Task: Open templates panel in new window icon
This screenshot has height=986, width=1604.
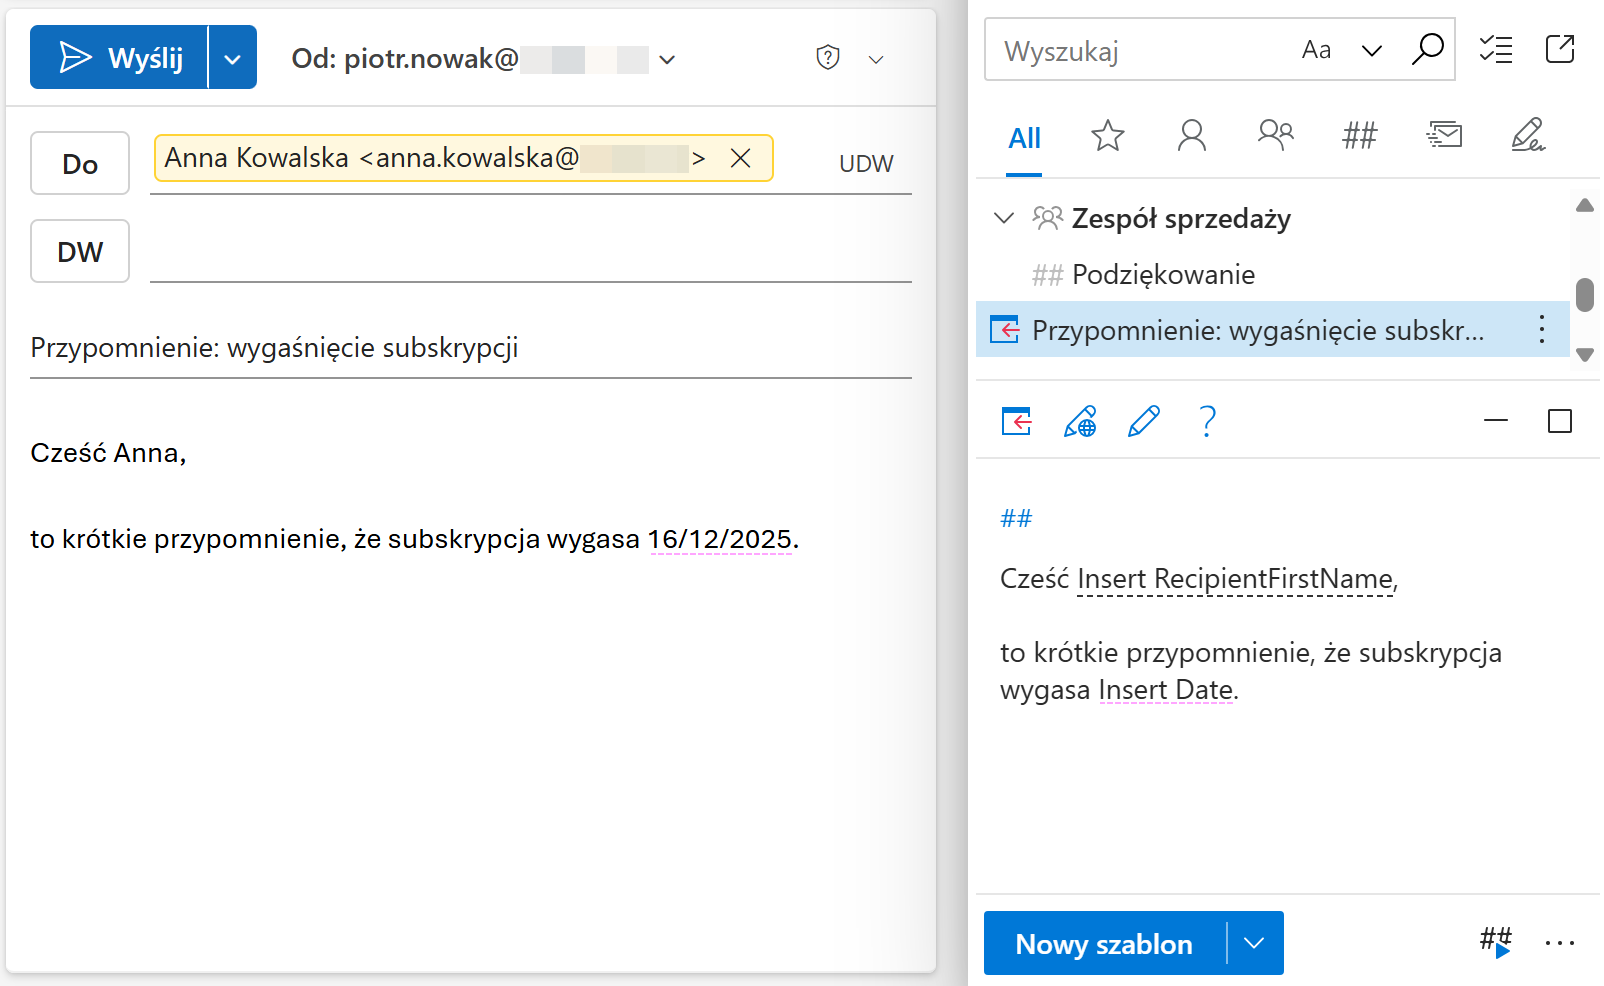Action: tap(1560, 49)
